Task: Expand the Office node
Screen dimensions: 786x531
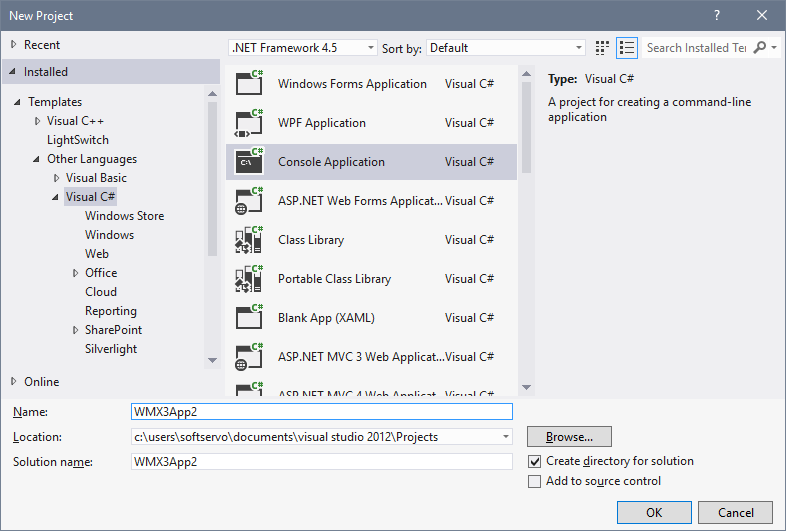Action: click(76, 273)
